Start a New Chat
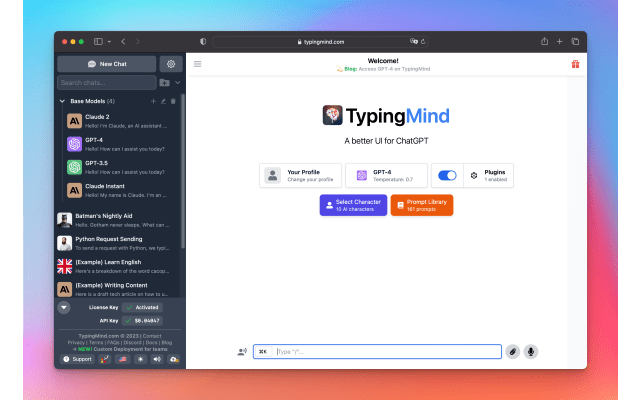This screenshot has height=400, width=640. (107, 64)
